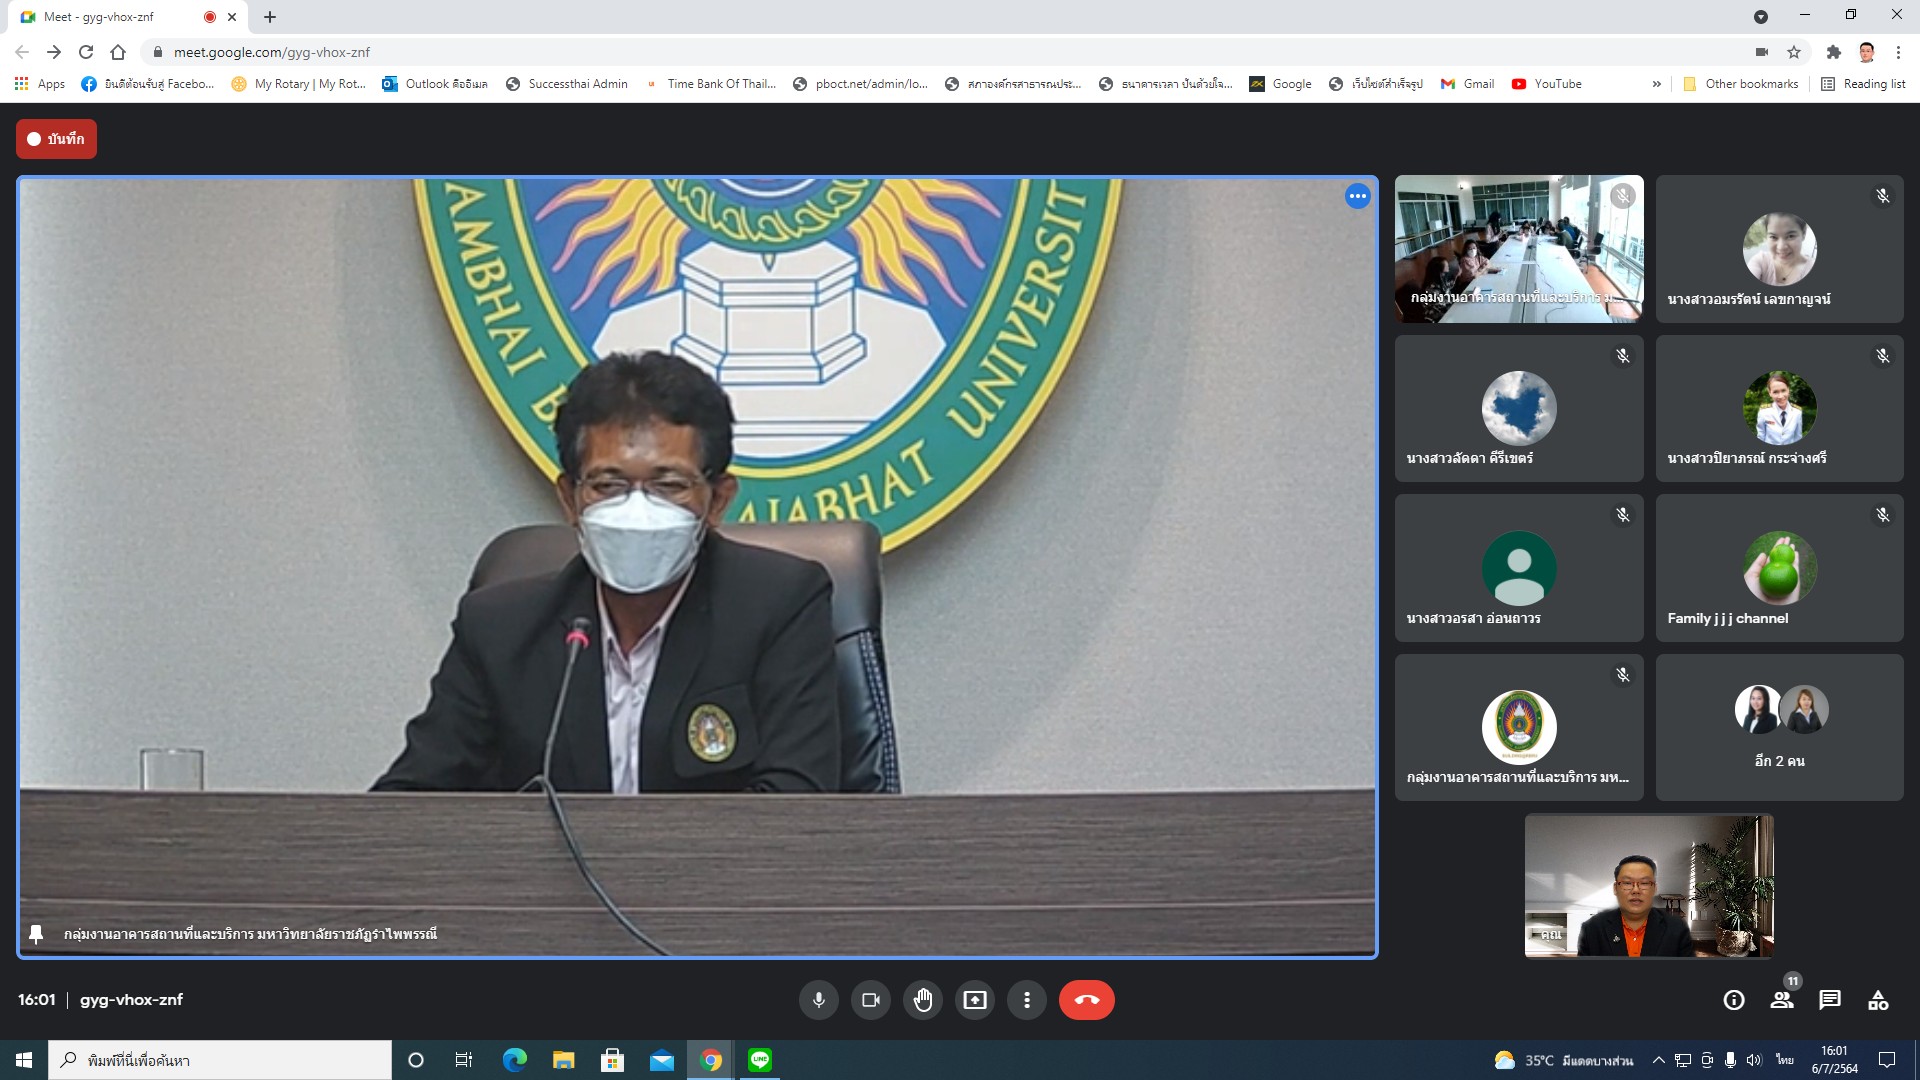Open more options three-dot menu in control bar

(x=1026, y=1000)
